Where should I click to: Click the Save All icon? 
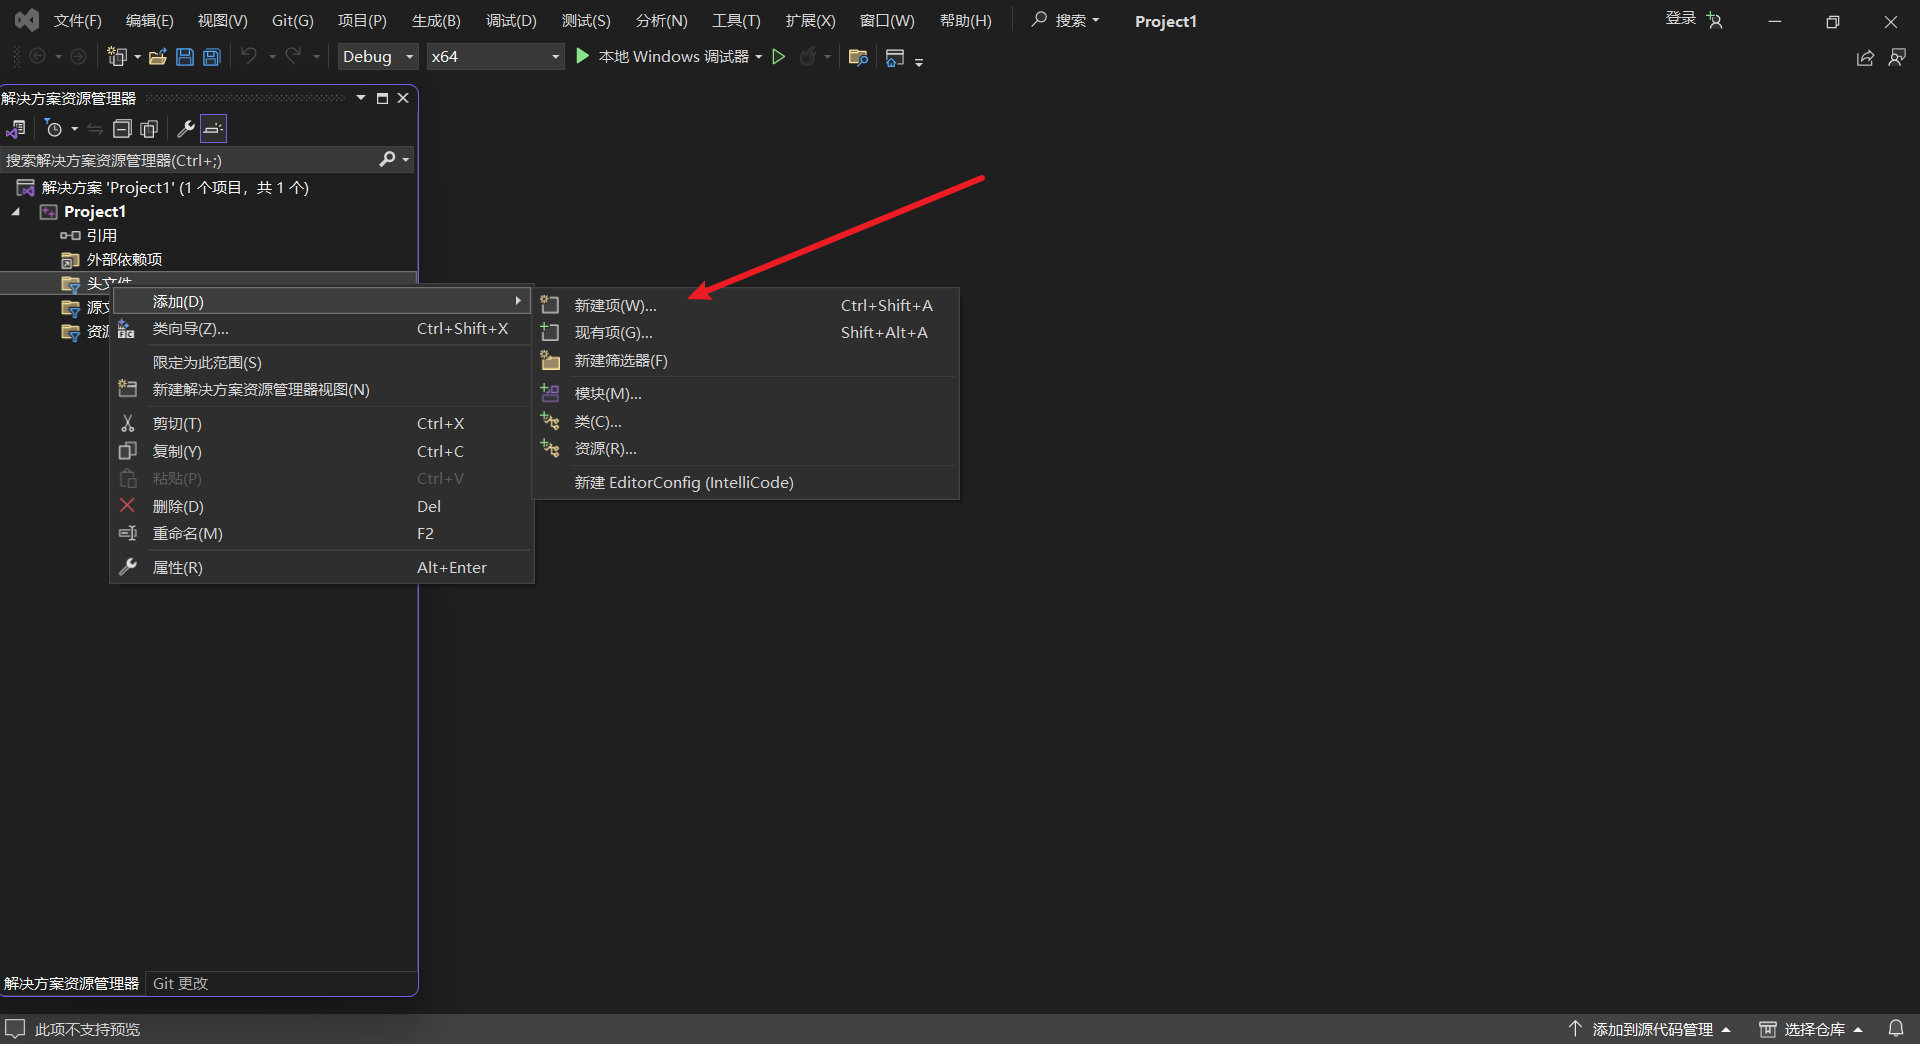[x=212, y=57]
